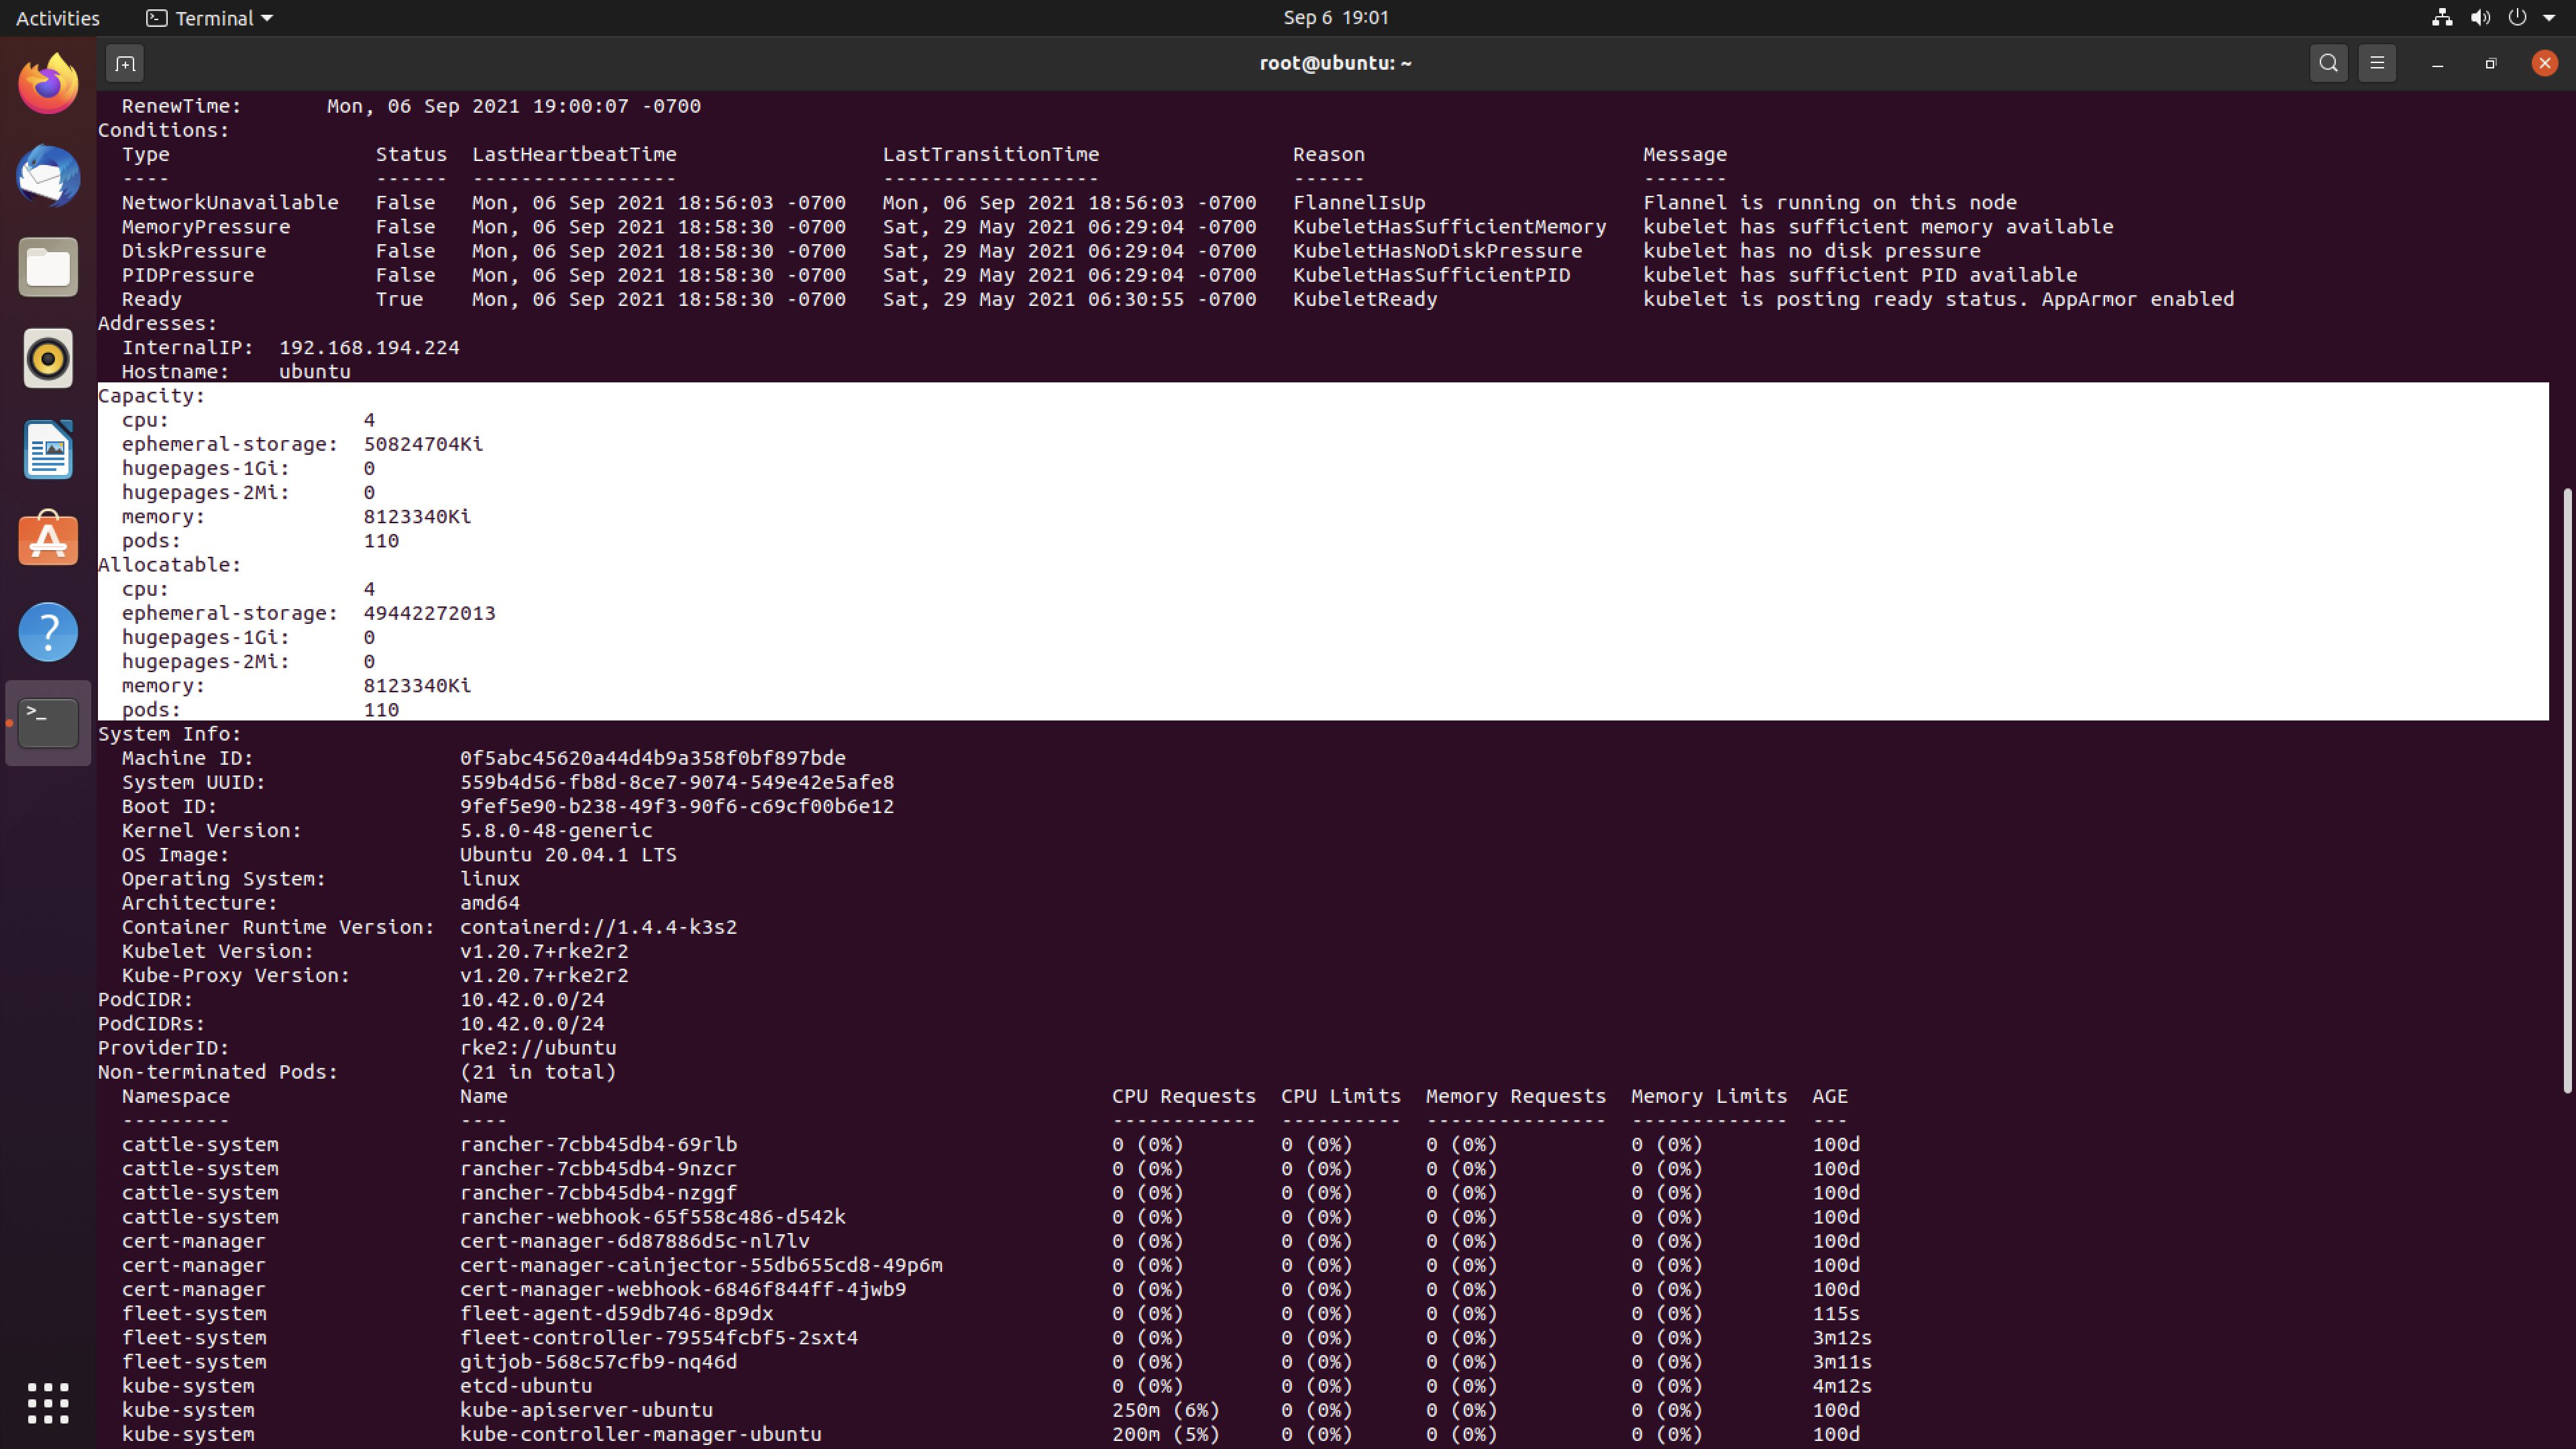This screenshot has height=1449, width=2576.
Task: Click pod kube-apiserver-ubuntu
Action: tap(586, 1410)
